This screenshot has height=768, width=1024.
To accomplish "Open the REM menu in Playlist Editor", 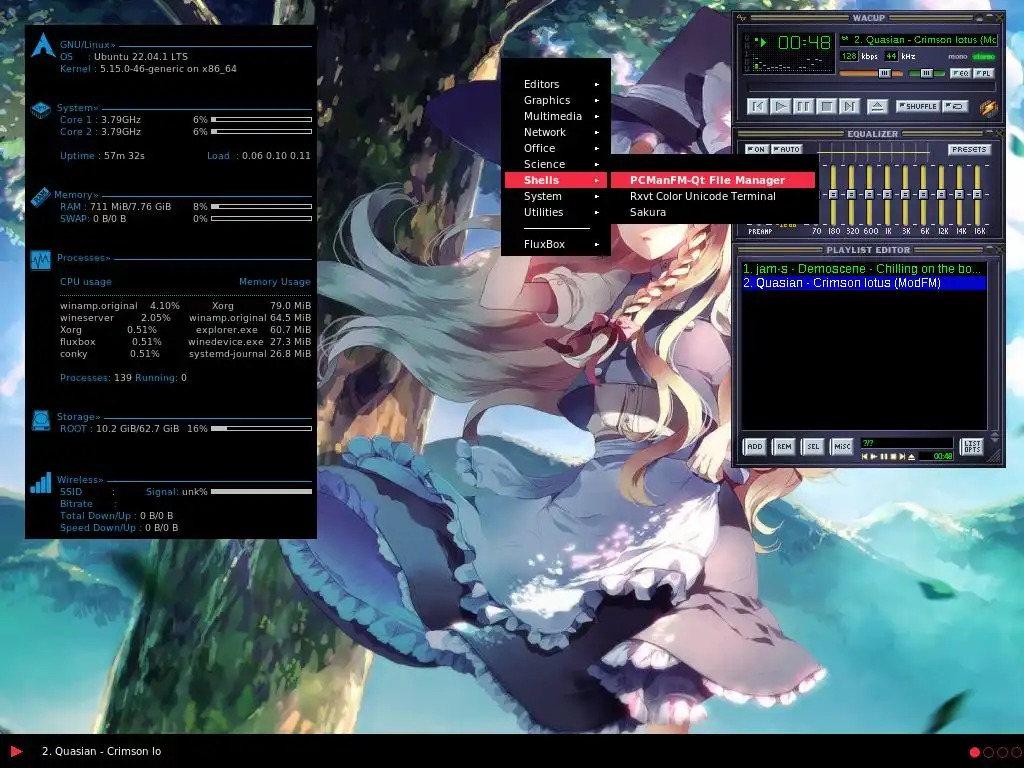I will tap(784, 447).
